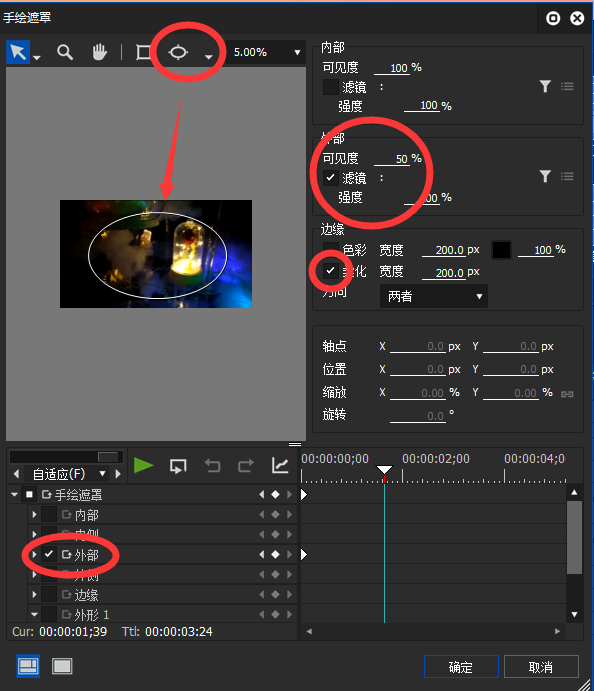The height and width of the screenshot is (691, 594).
Task: Add keyframe on 外部 row
Action: click(275, 554)
